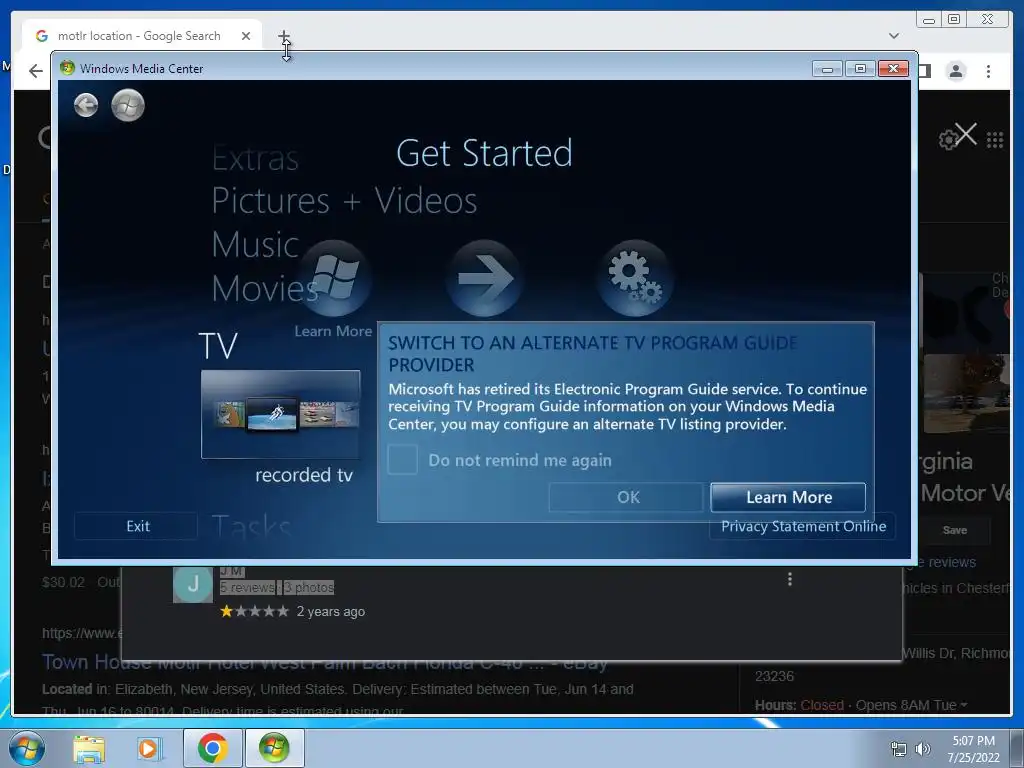Click the 5 reviews · 3 photos text
Viewport: 1024px width, 768px height.
[x=277, y=587]
